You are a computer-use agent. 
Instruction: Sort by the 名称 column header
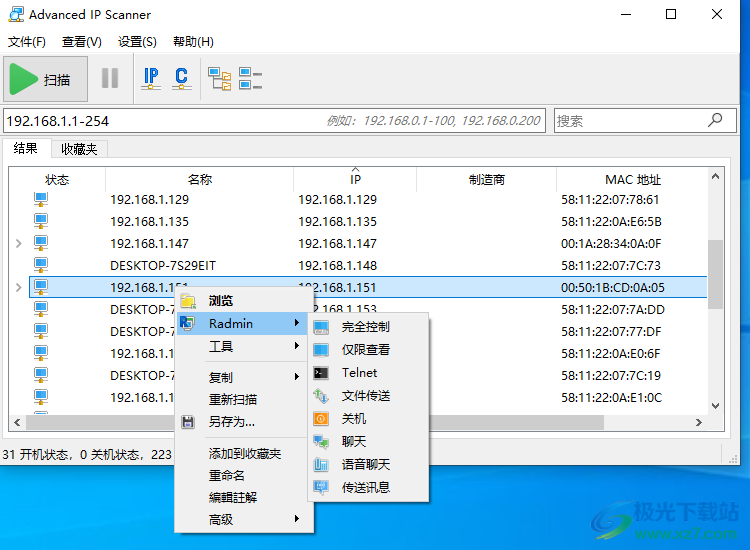(x=199, y=179)
